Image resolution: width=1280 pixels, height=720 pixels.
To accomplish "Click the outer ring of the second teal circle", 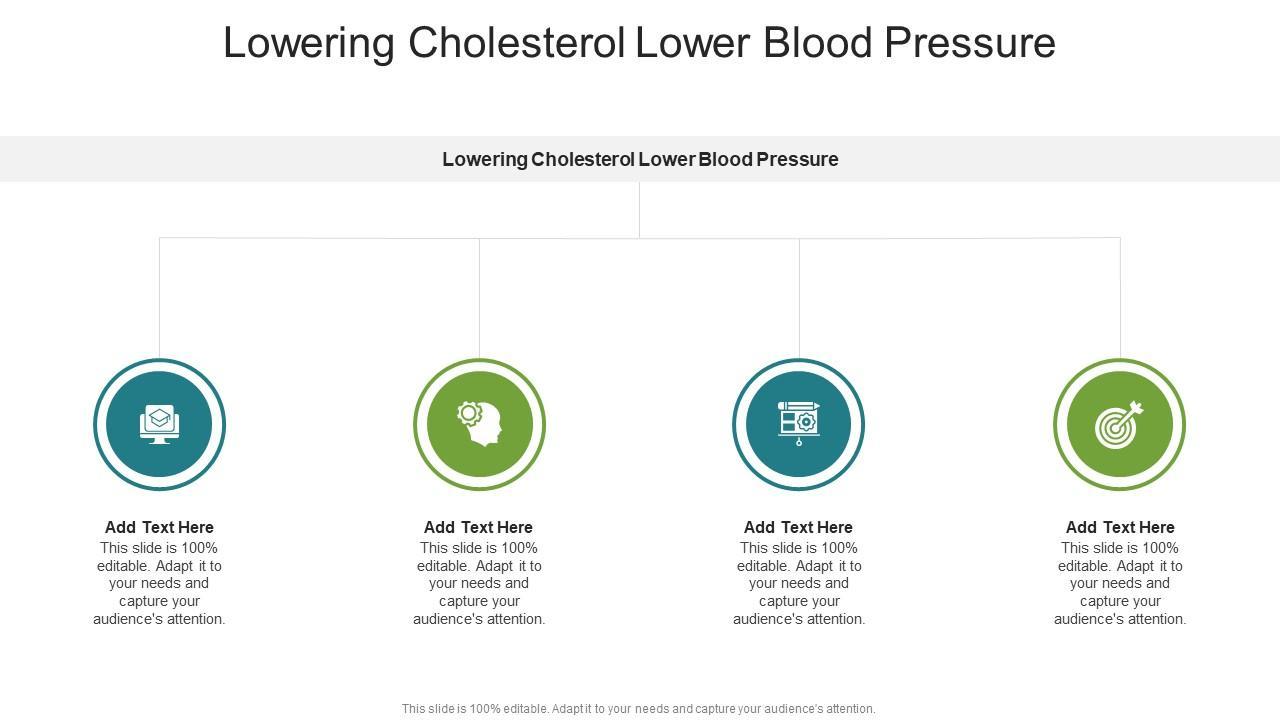I will click(735, 425).
